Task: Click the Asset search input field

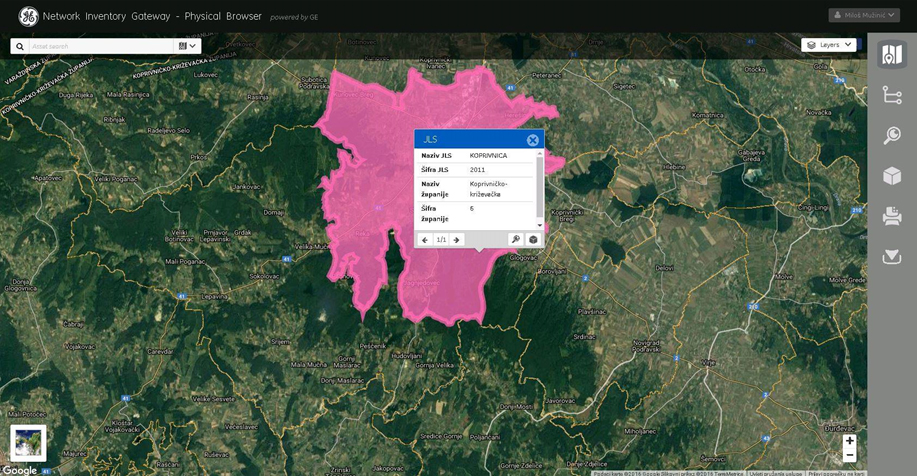Action: (100, 46)
